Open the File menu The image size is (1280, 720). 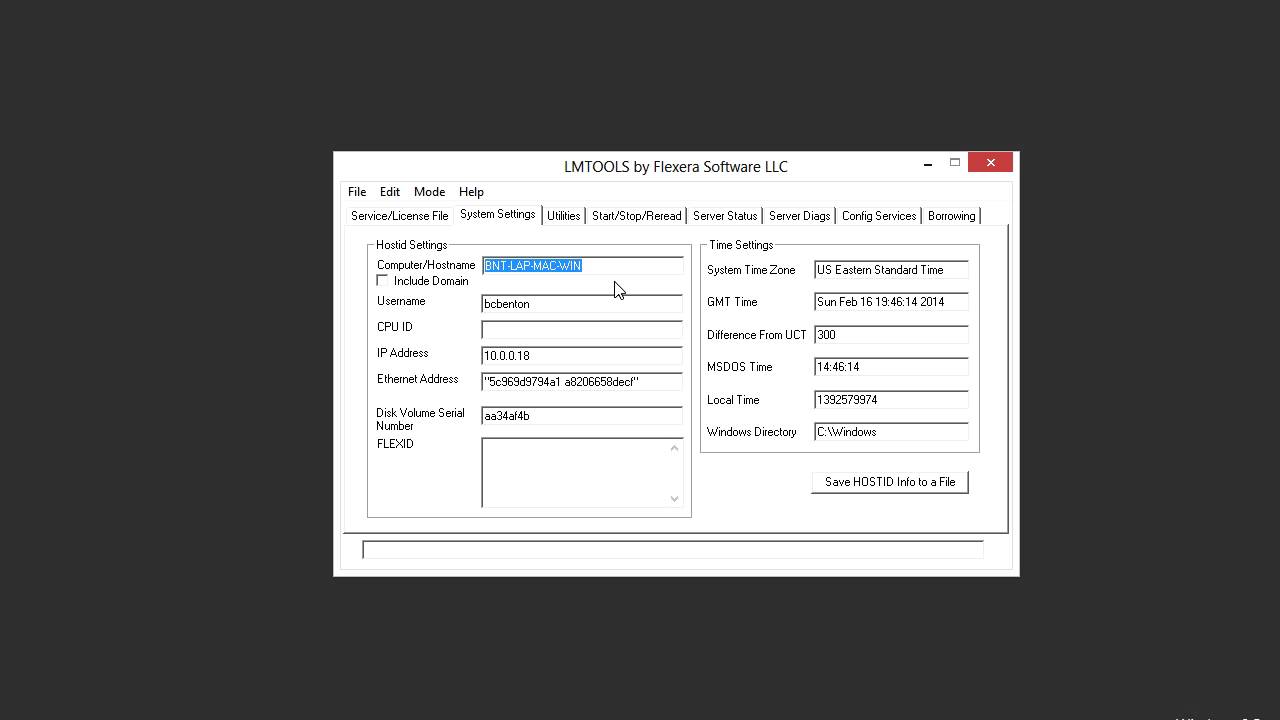click(357, 192)
